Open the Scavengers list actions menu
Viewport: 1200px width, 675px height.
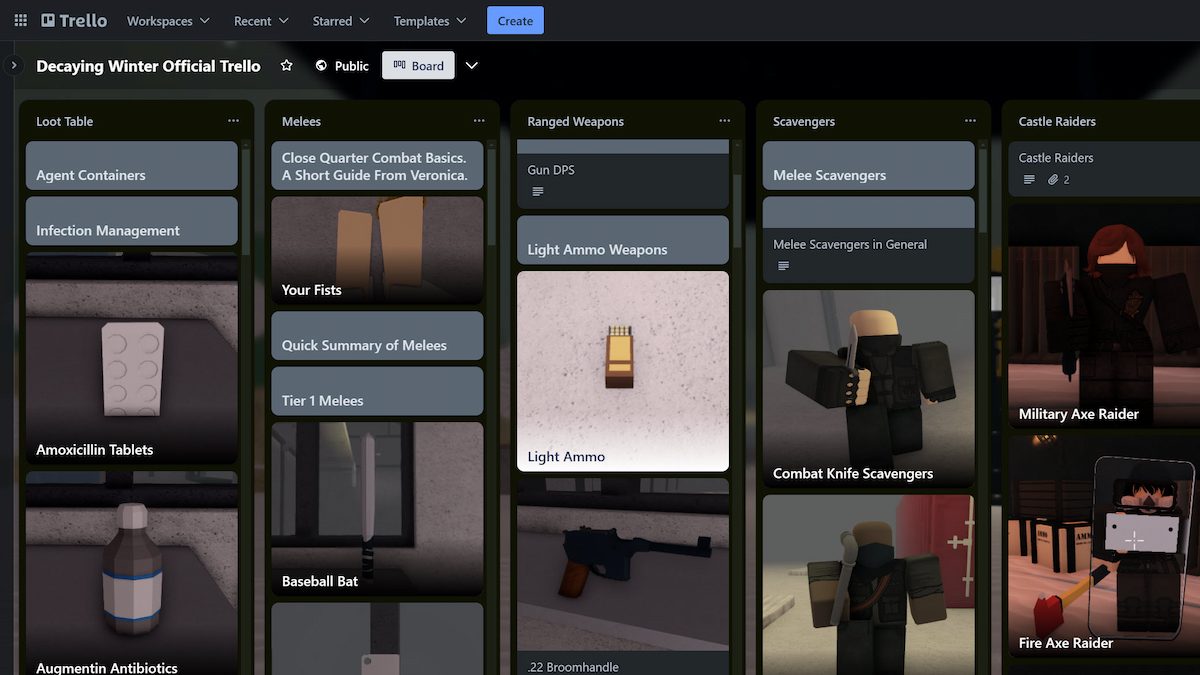[x=969, y=121]
